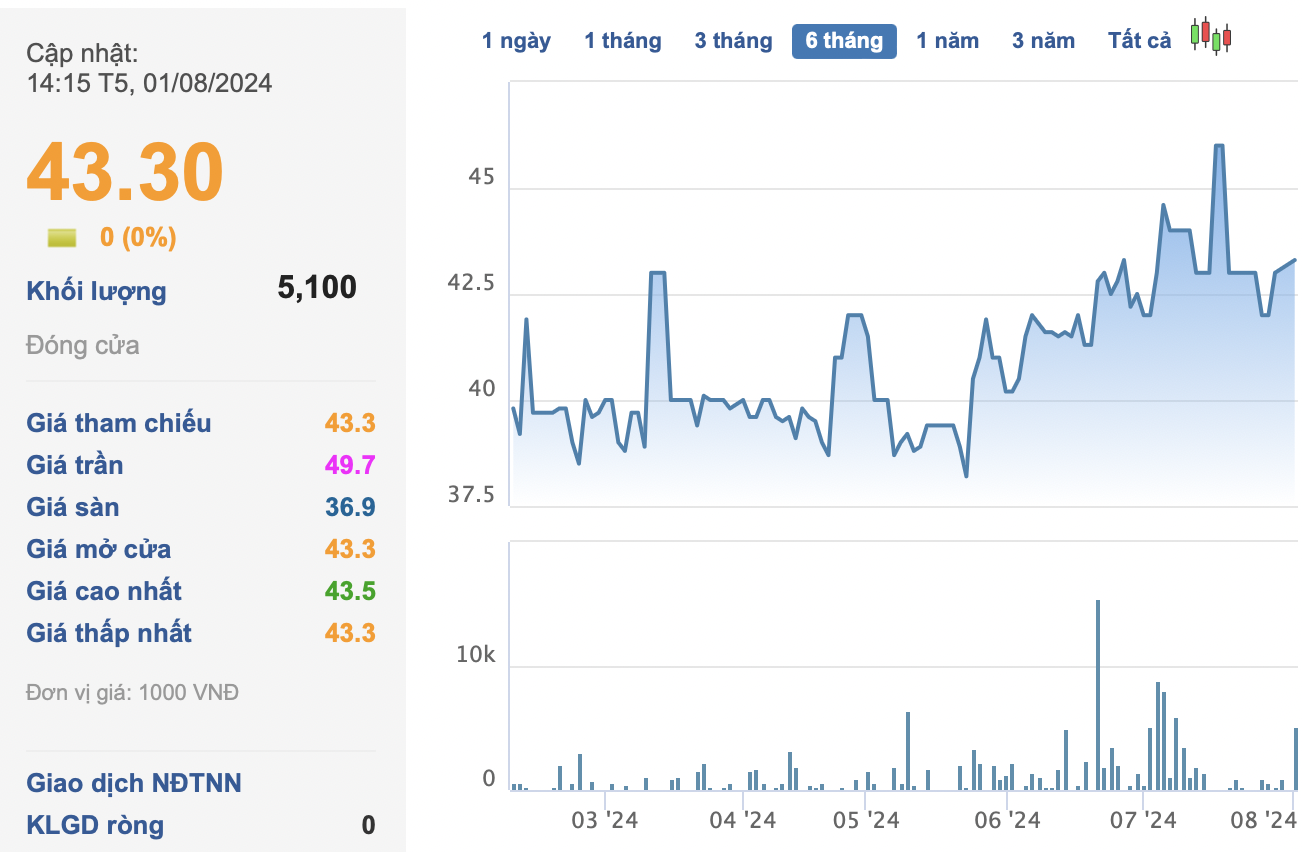1302x852 pixels.
Task: Select the "1 ngày" time range tab
Action: [516, 40]
